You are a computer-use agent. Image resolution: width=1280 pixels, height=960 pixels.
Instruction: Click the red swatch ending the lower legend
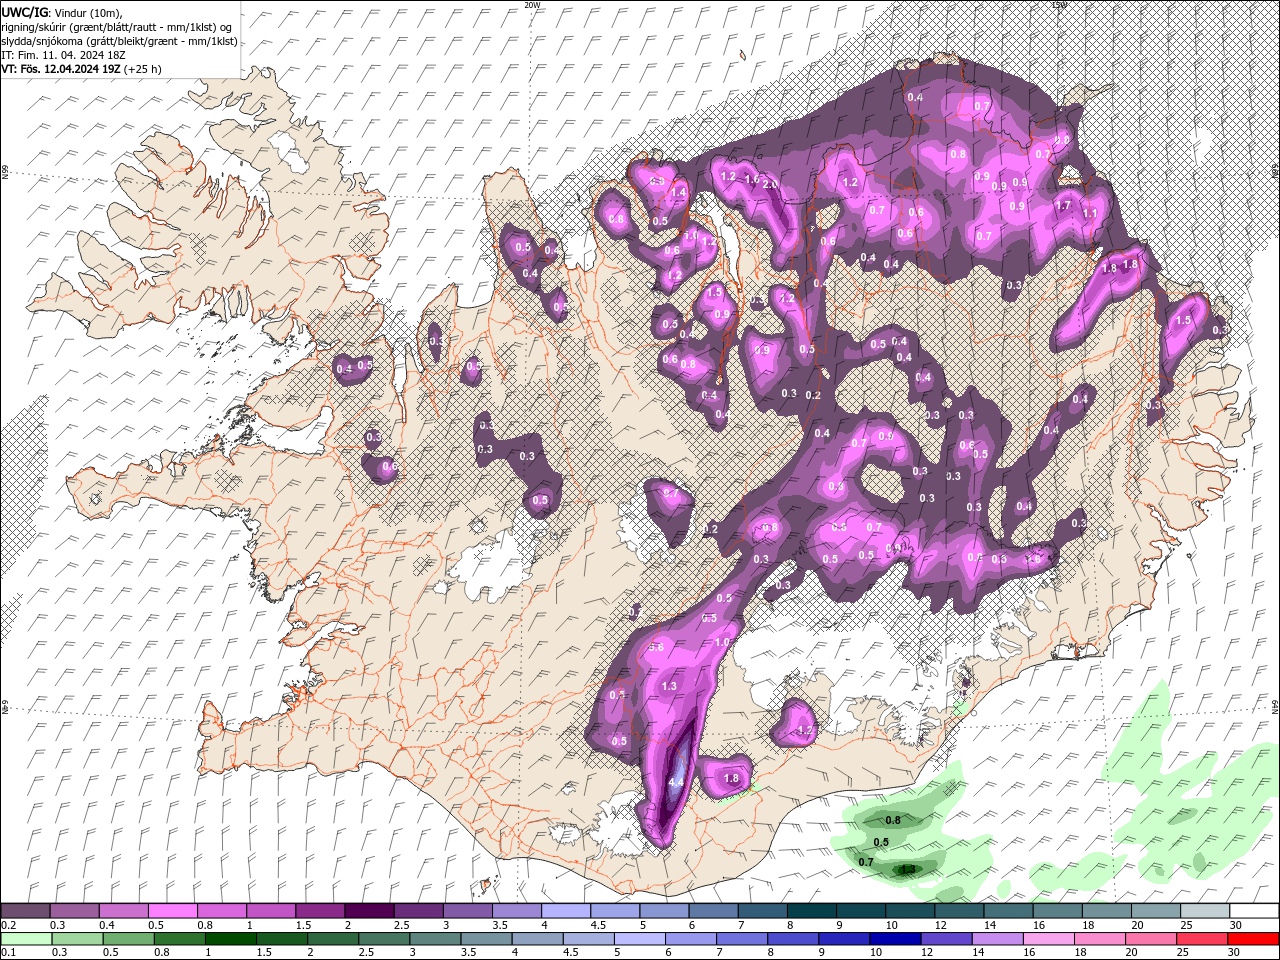[1253, 939]
